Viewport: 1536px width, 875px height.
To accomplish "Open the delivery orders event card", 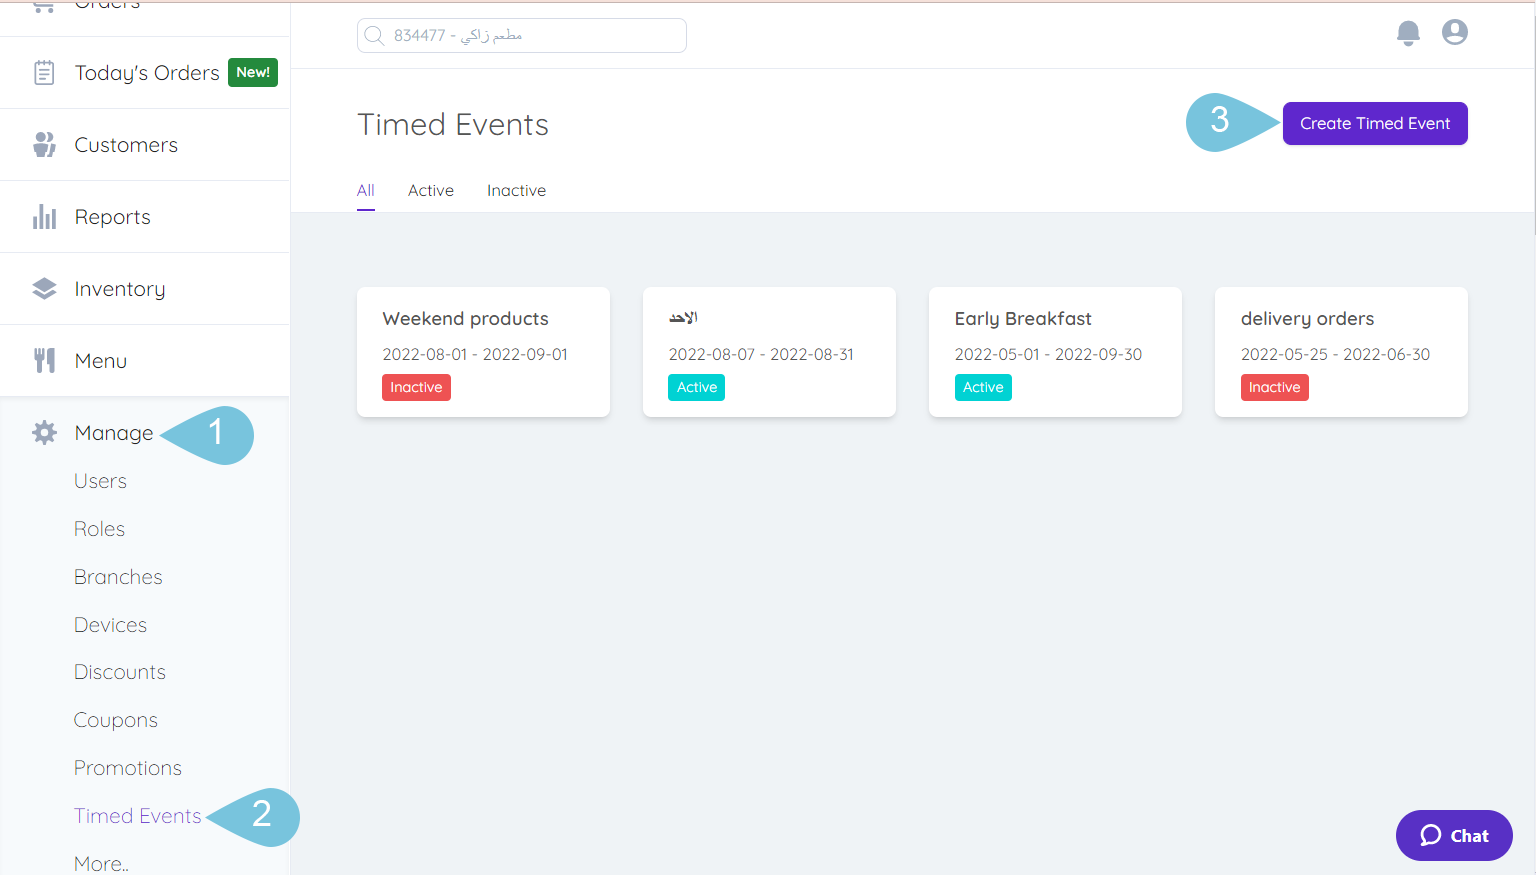I will point(1340,352).
